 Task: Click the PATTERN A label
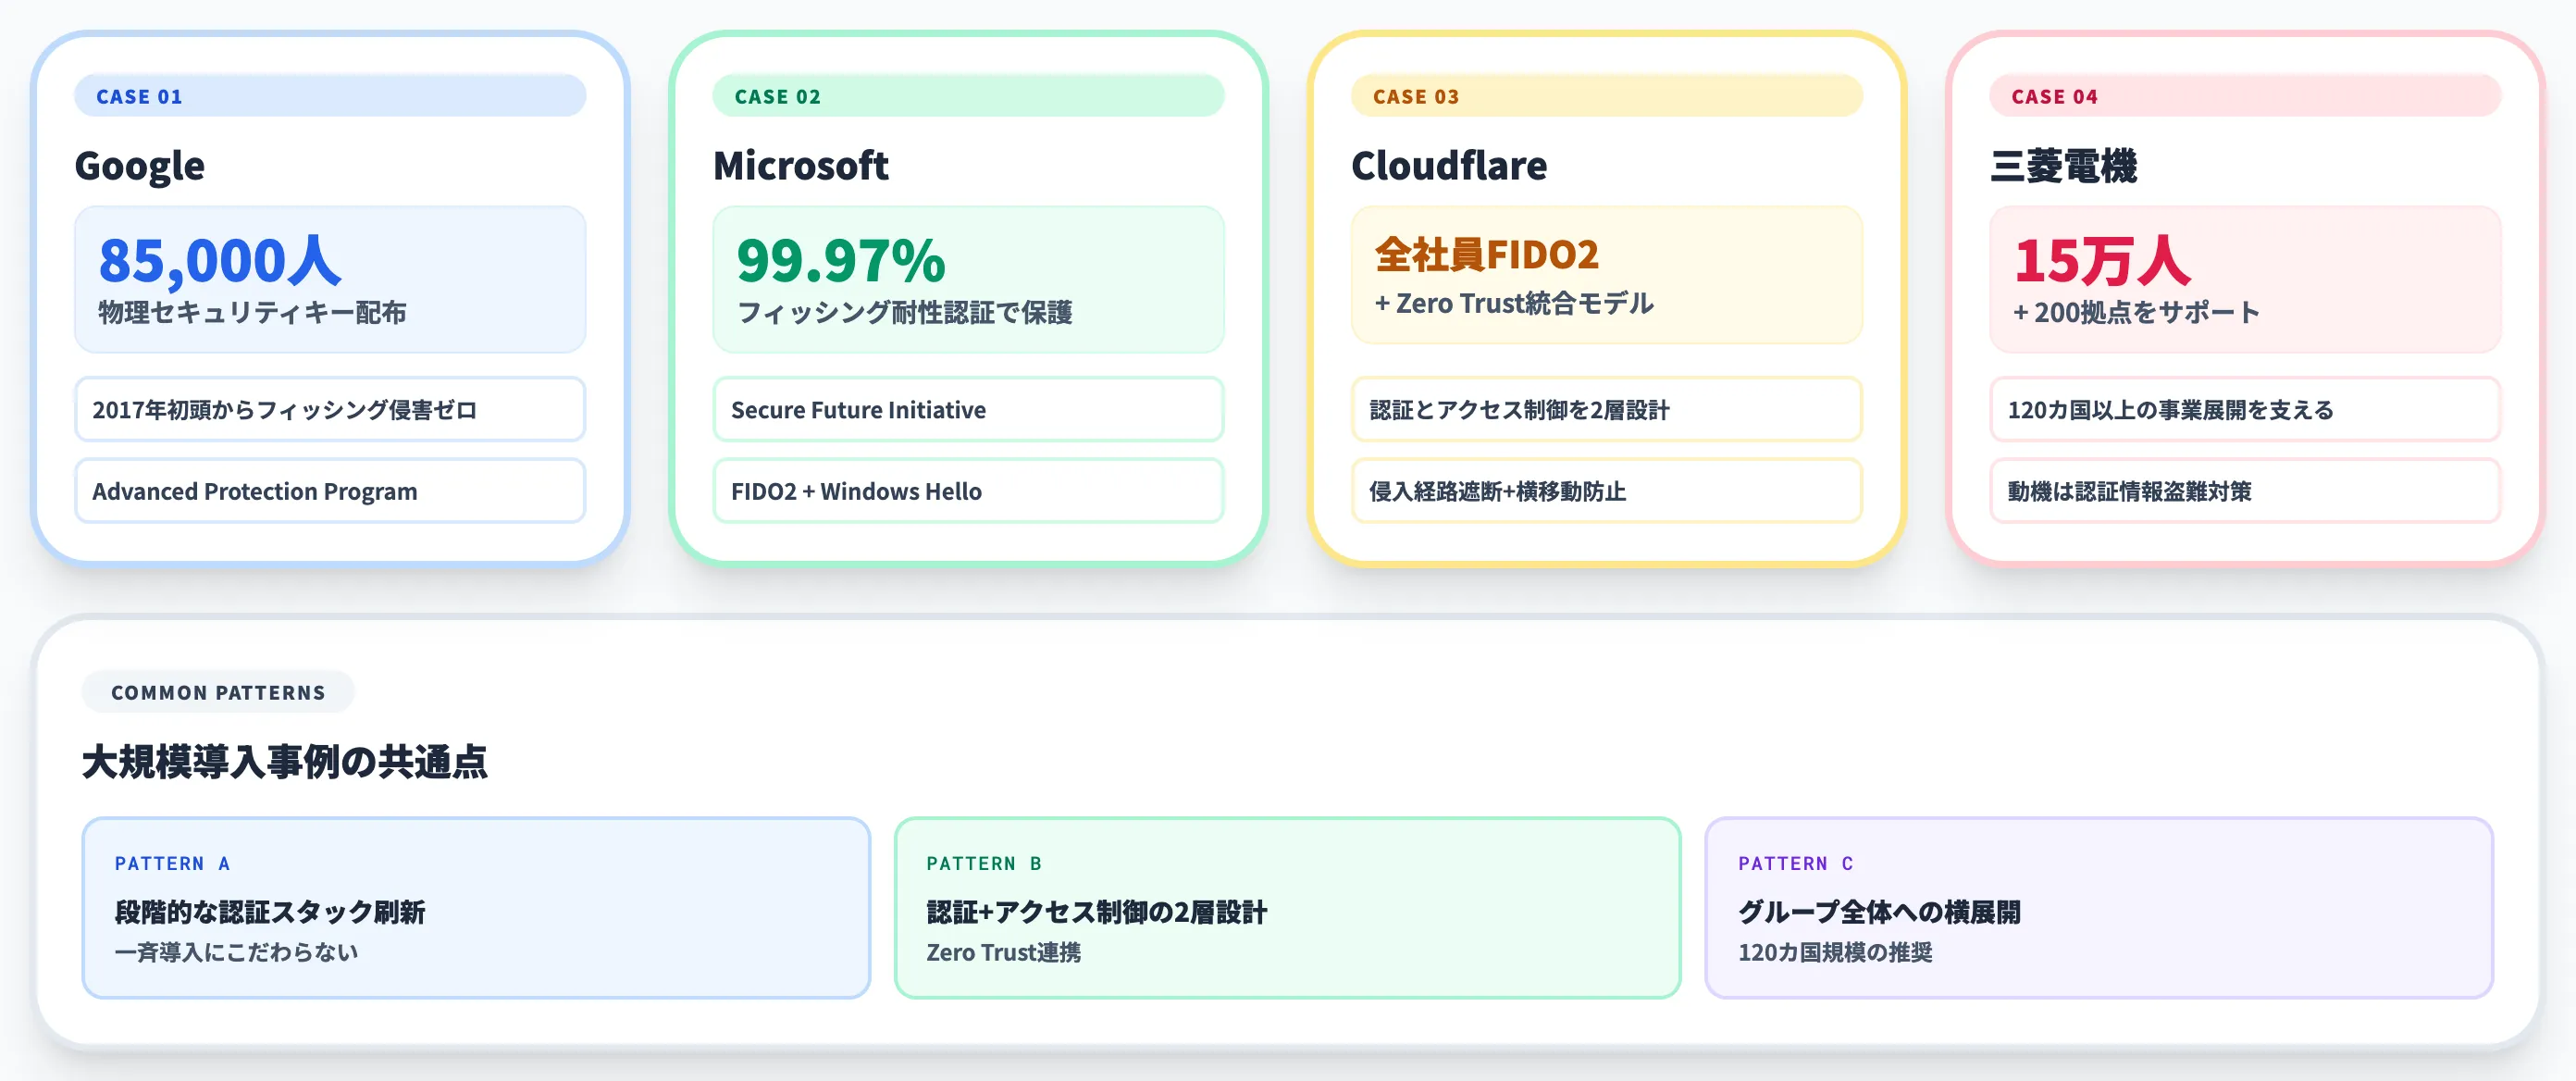(x=172, y=863)
